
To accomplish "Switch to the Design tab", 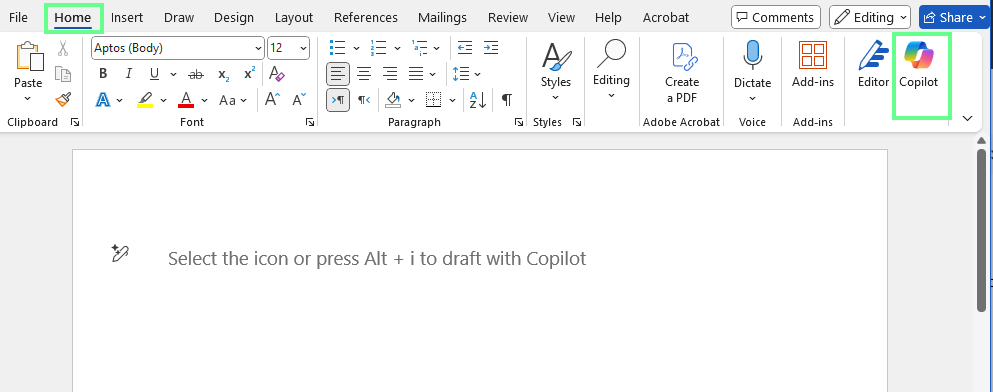I will pos(234,17).
